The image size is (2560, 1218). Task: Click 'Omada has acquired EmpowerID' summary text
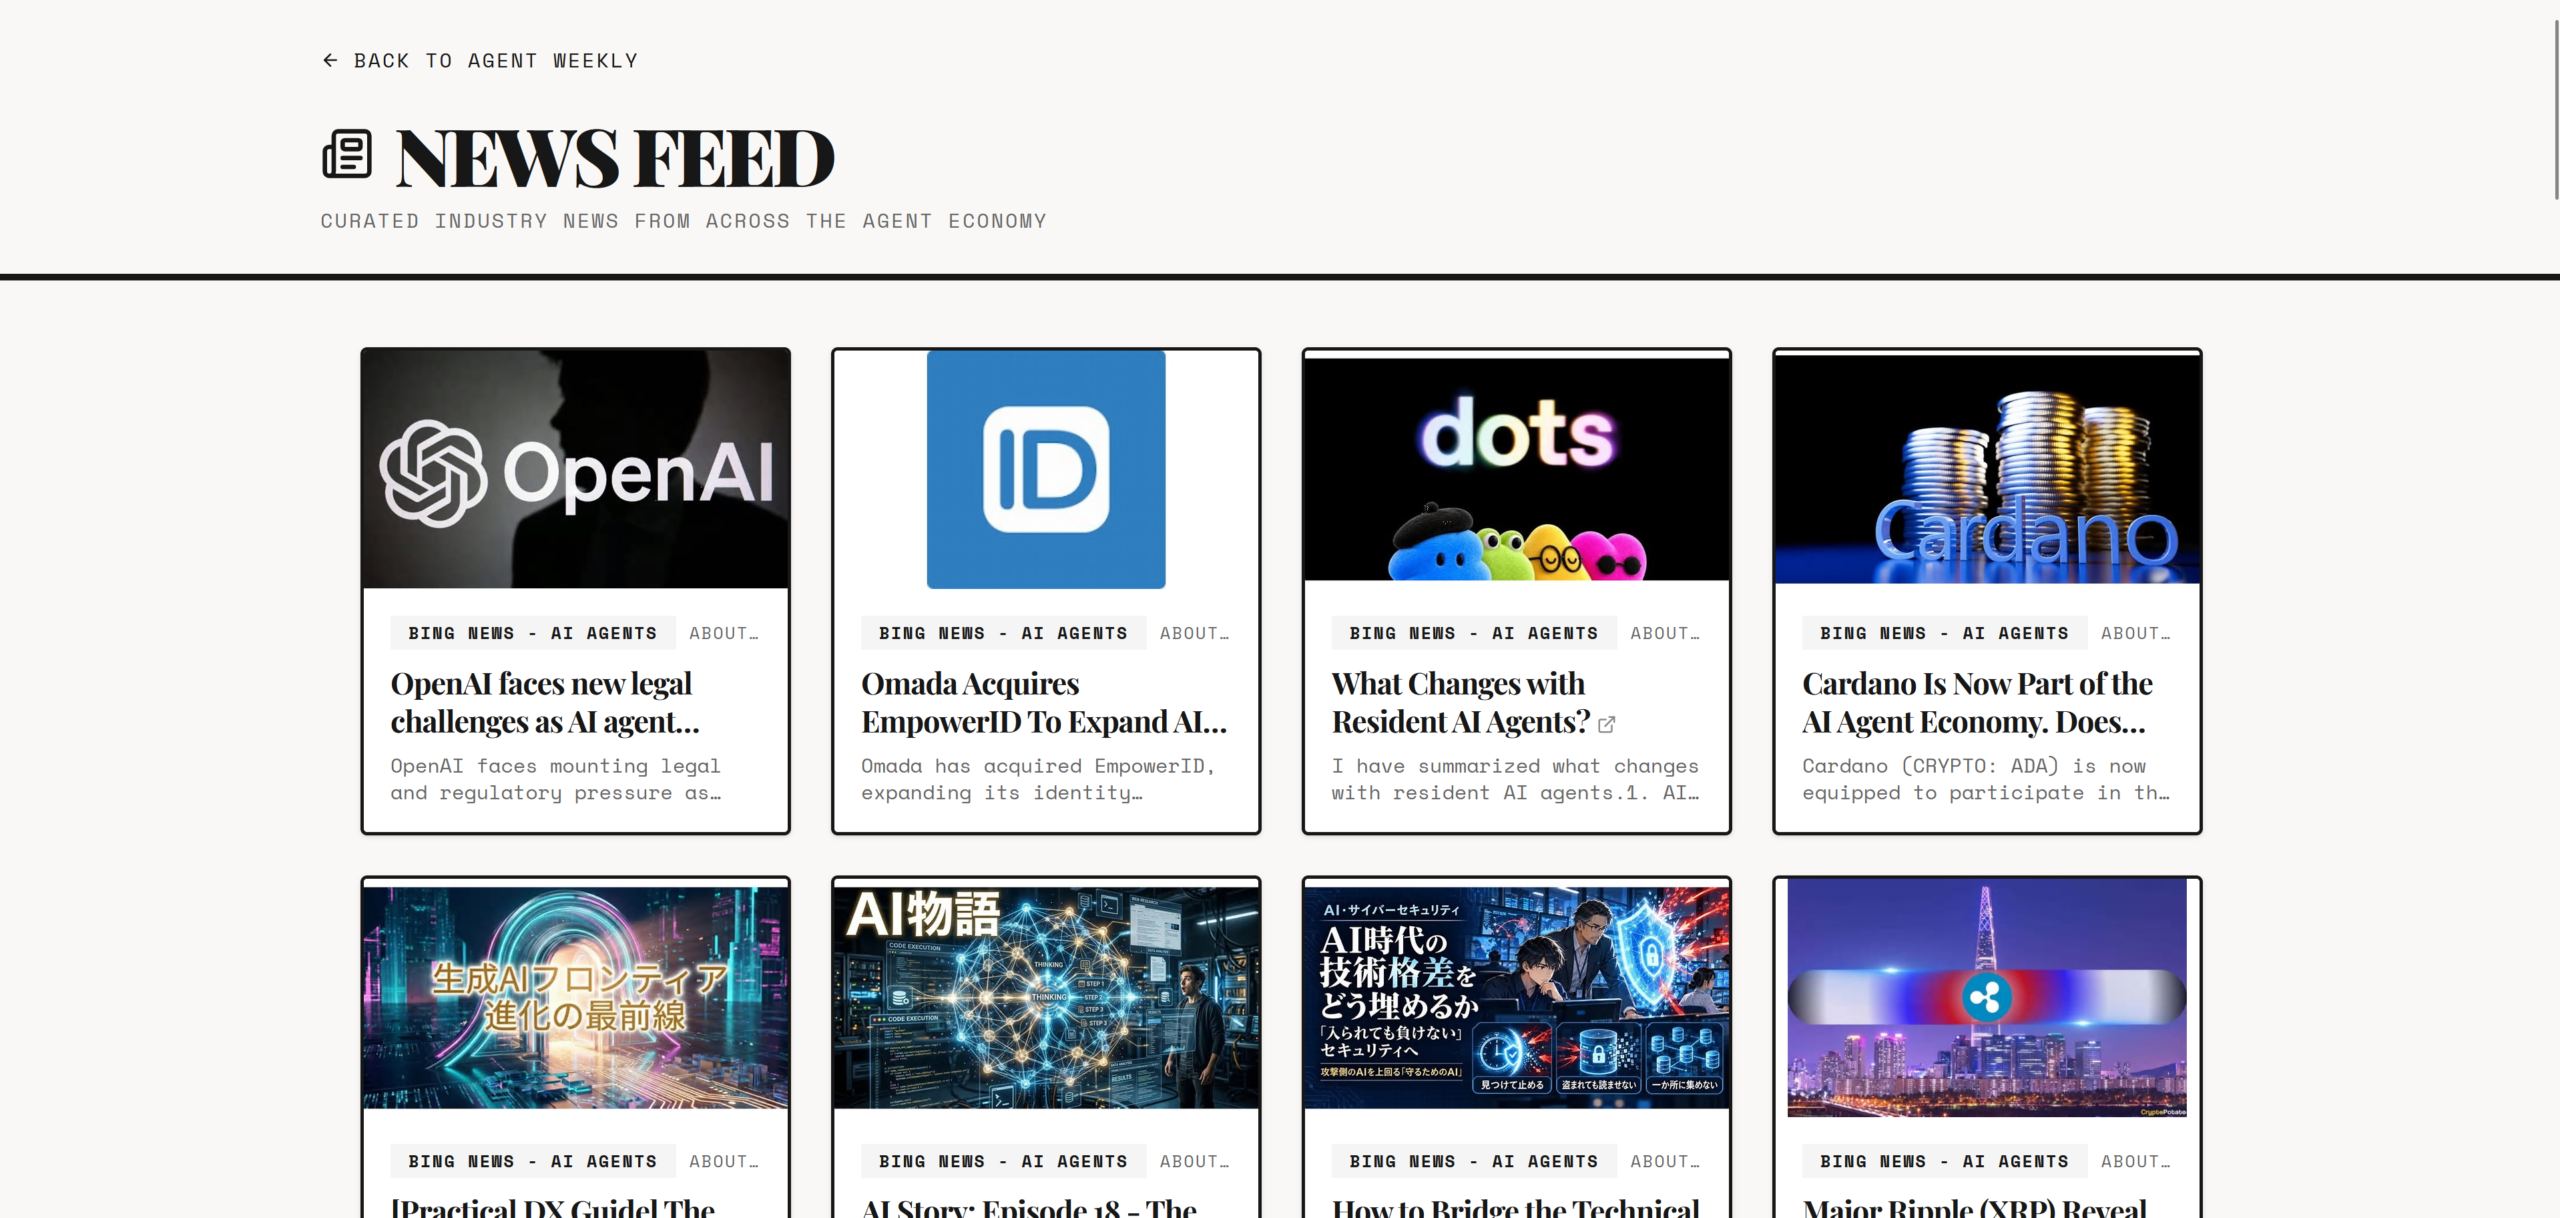coord(1038,779)
